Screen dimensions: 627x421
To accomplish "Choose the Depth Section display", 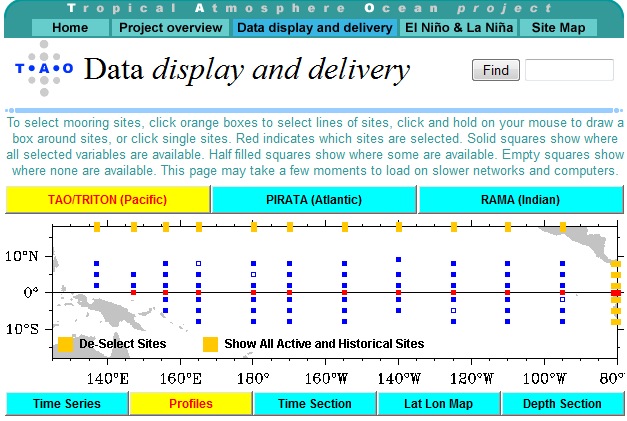I will point(562,404).
